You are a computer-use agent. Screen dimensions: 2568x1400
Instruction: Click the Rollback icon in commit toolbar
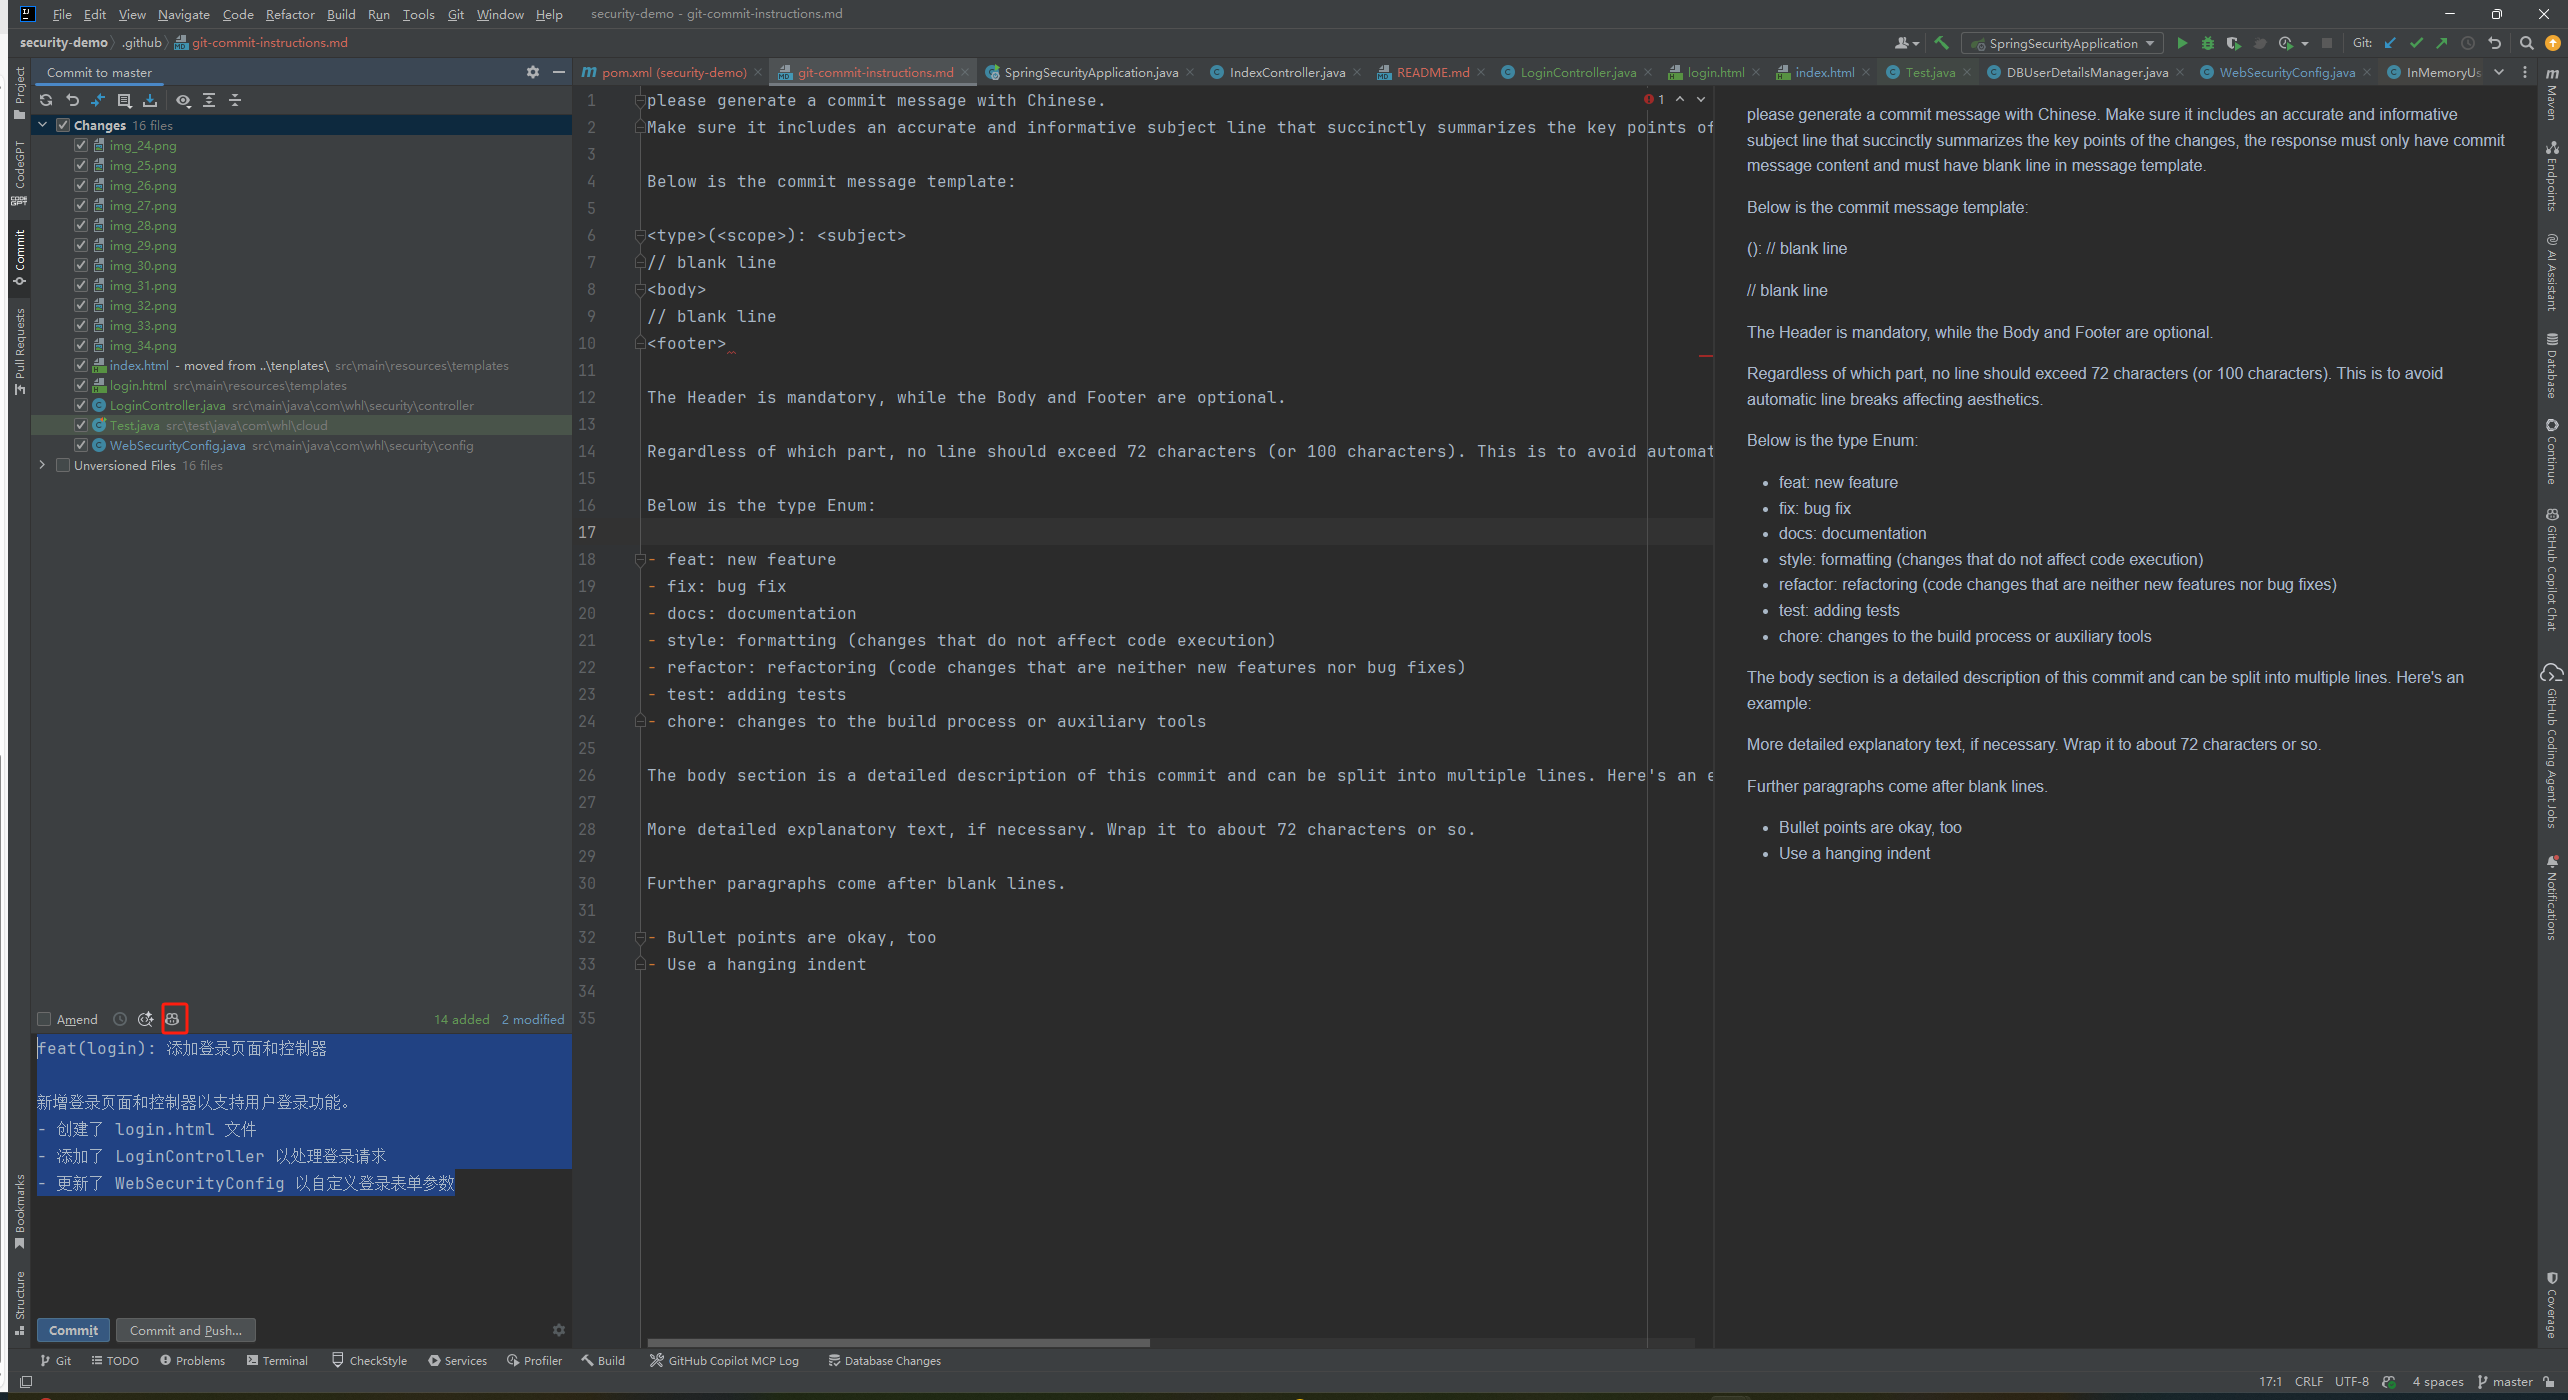coord(72,100)
